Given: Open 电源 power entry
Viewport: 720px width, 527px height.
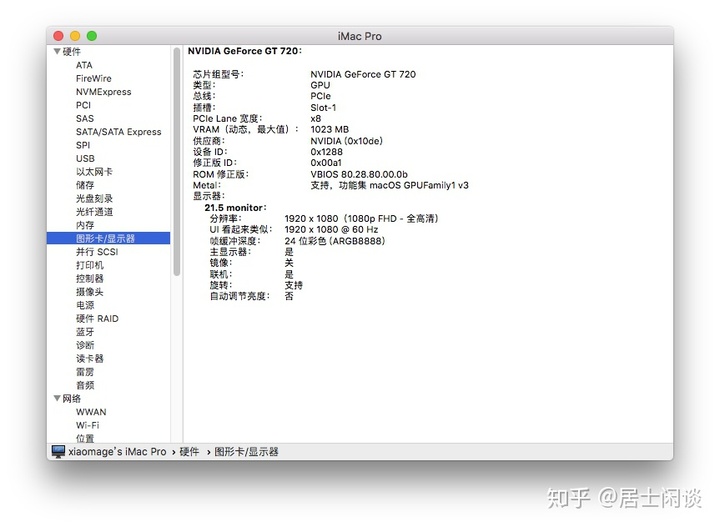Looking at the screenshot, I should (x=85, y=305).
